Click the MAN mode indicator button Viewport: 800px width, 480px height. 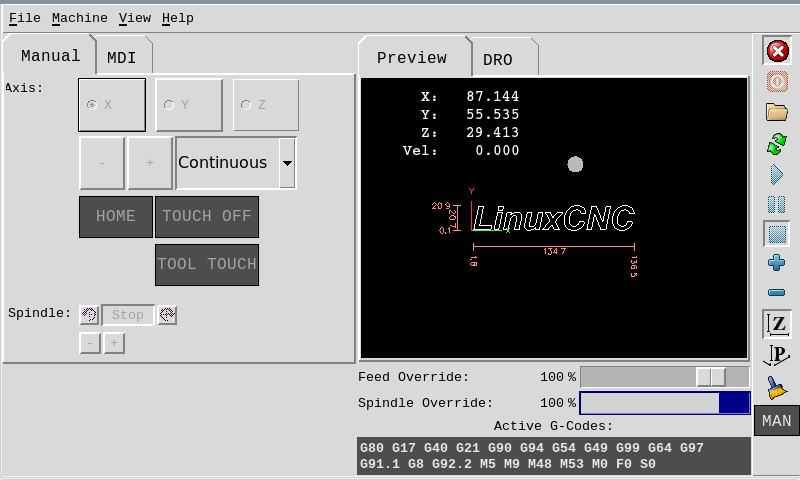(x=777, y=421)
